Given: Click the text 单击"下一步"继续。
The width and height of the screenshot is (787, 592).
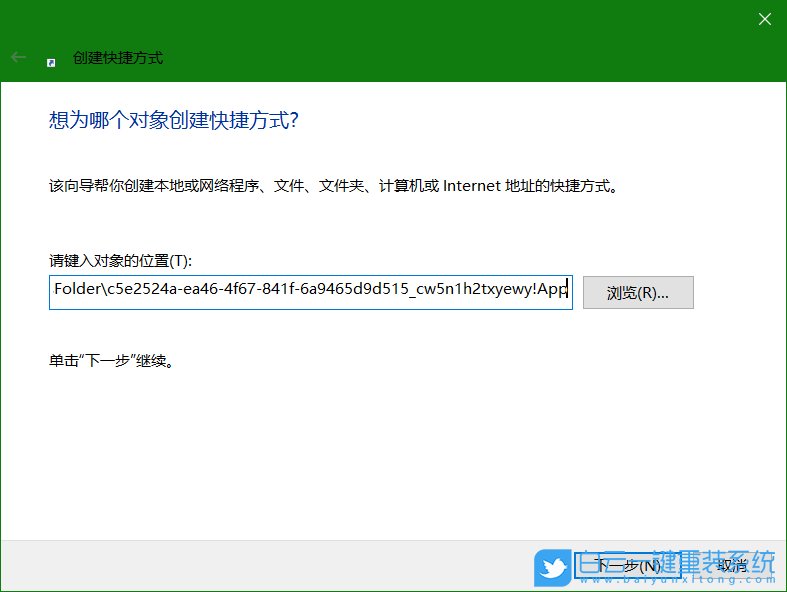Looking at the screenshot, I should (x=111, y=361).
